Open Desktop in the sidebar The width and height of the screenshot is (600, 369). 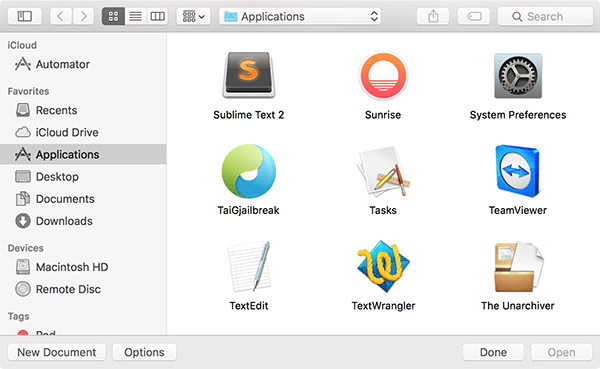click(x=83, y=177)
